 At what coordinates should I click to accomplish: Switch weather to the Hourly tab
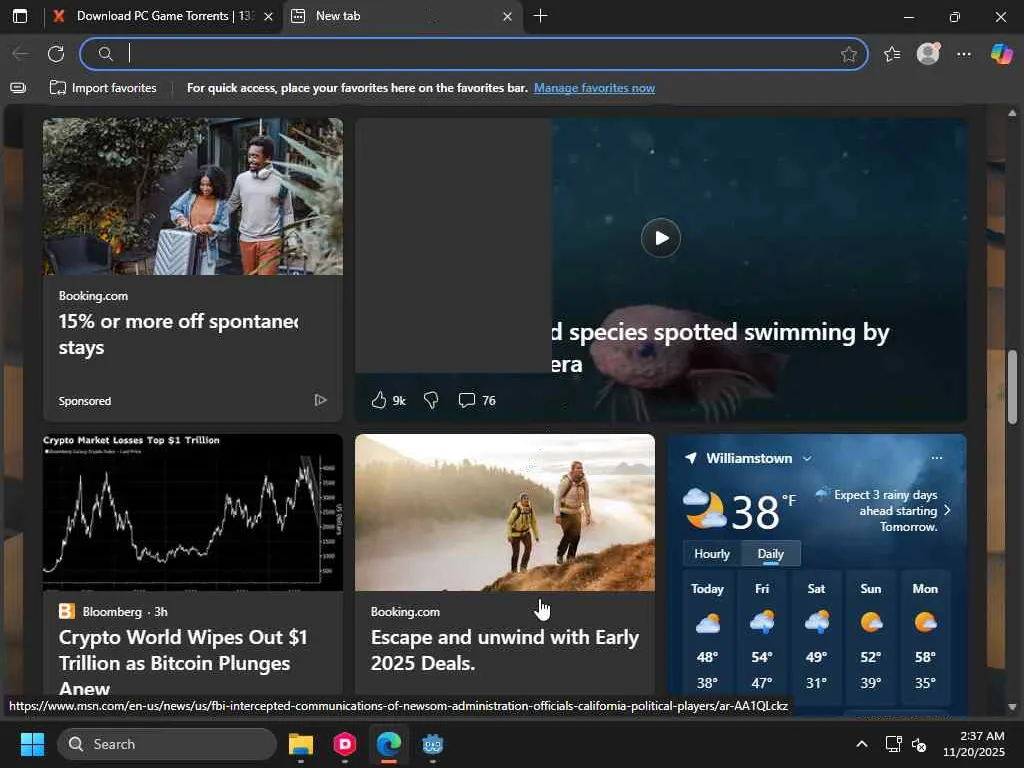tap(712, 554)
